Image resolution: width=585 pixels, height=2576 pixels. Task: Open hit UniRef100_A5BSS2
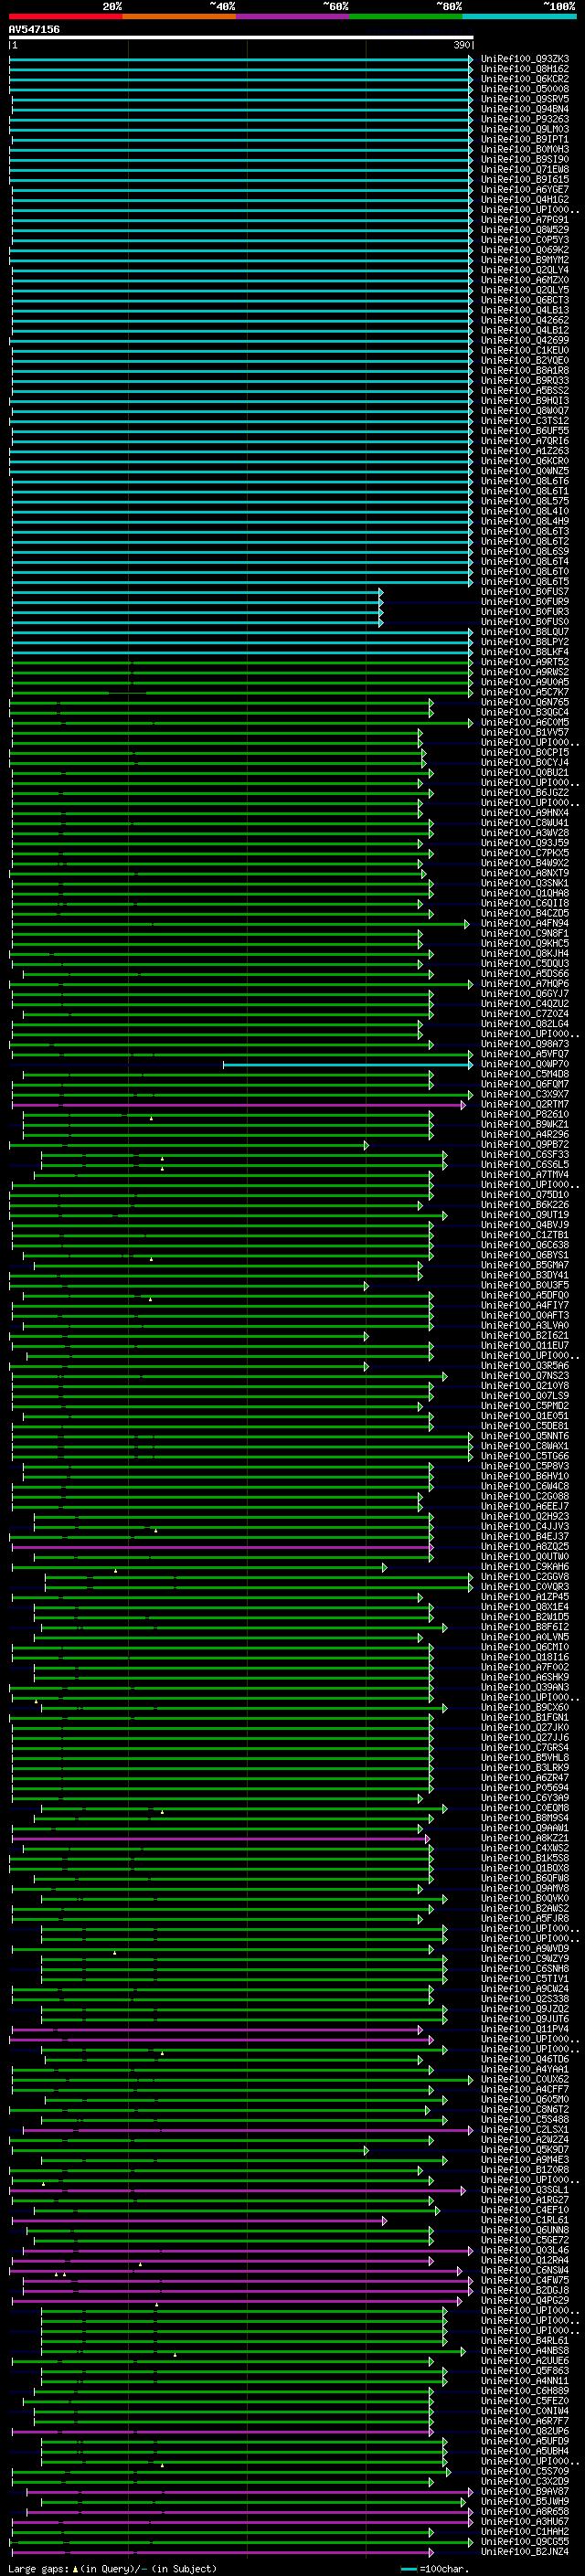[525, 390]
